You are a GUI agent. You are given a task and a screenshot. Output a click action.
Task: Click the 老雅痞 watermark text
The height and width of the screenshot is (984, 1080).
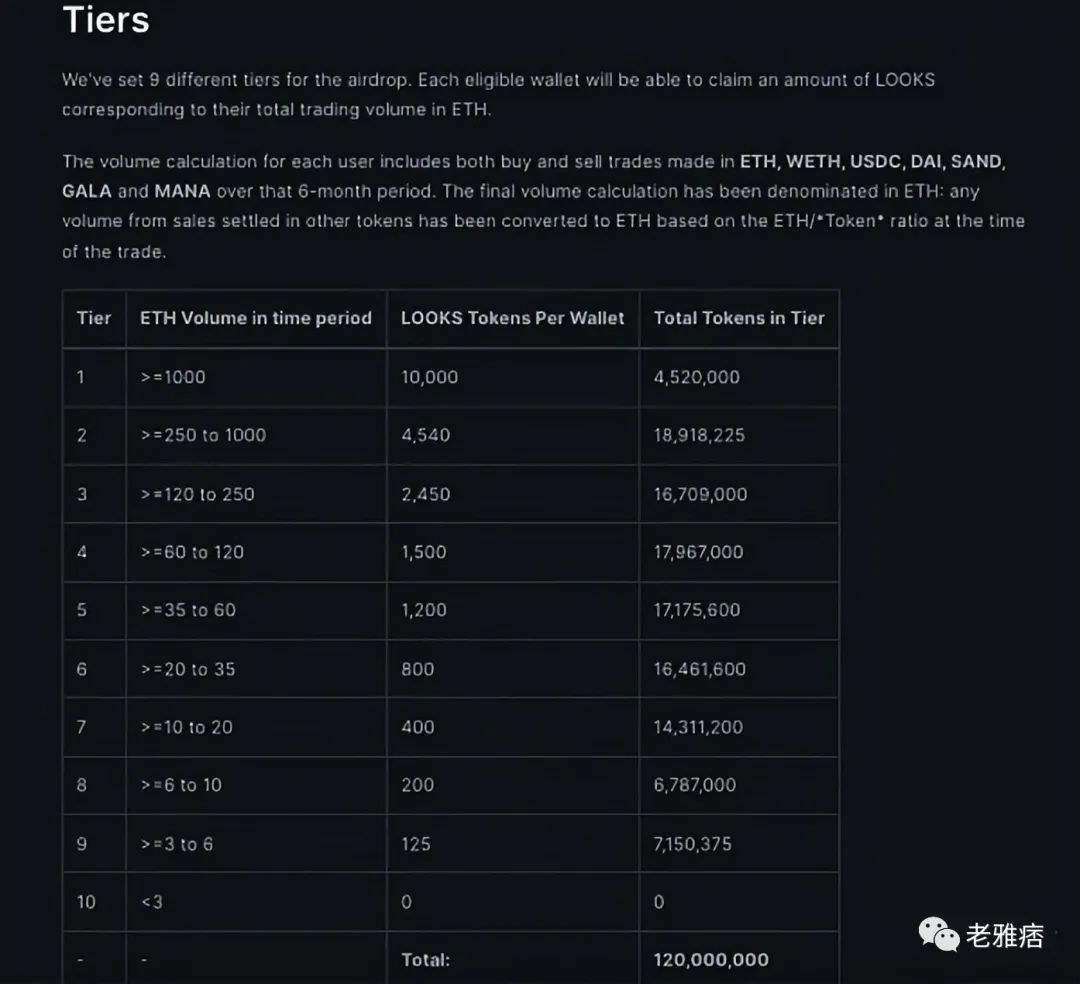(1005, 935)
